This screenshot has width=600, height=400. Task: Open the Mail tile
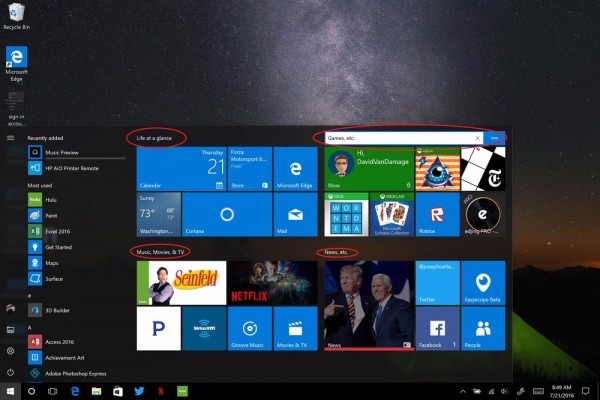click(x=295, y=214)
